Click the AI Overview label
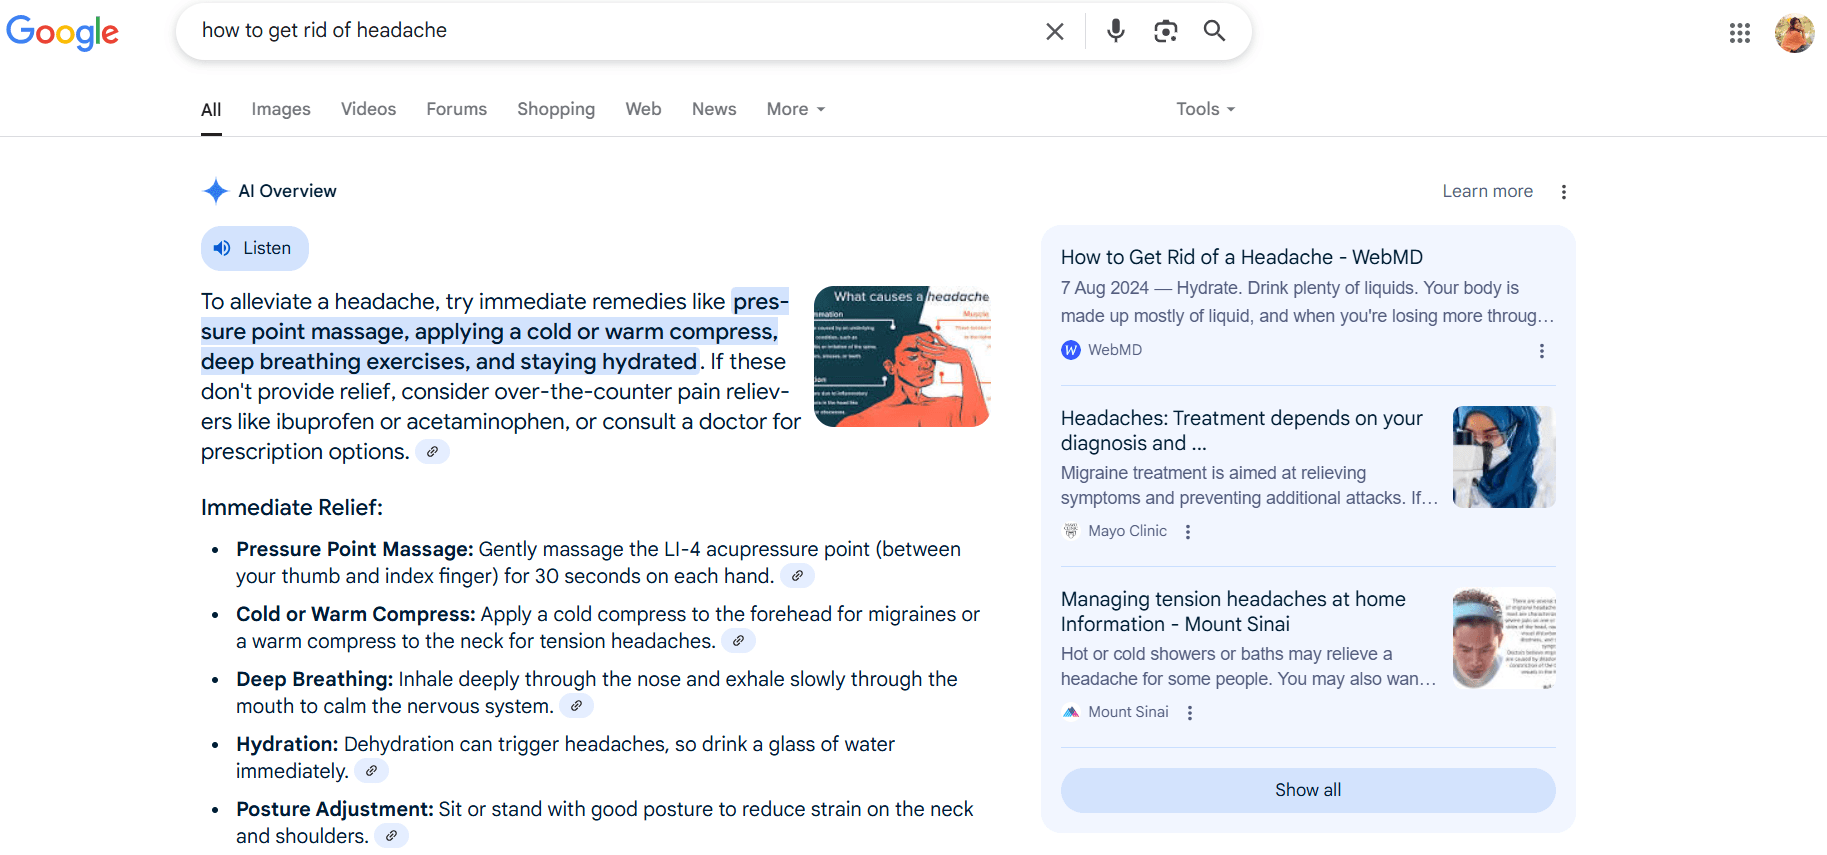 [x=287, y=191]
